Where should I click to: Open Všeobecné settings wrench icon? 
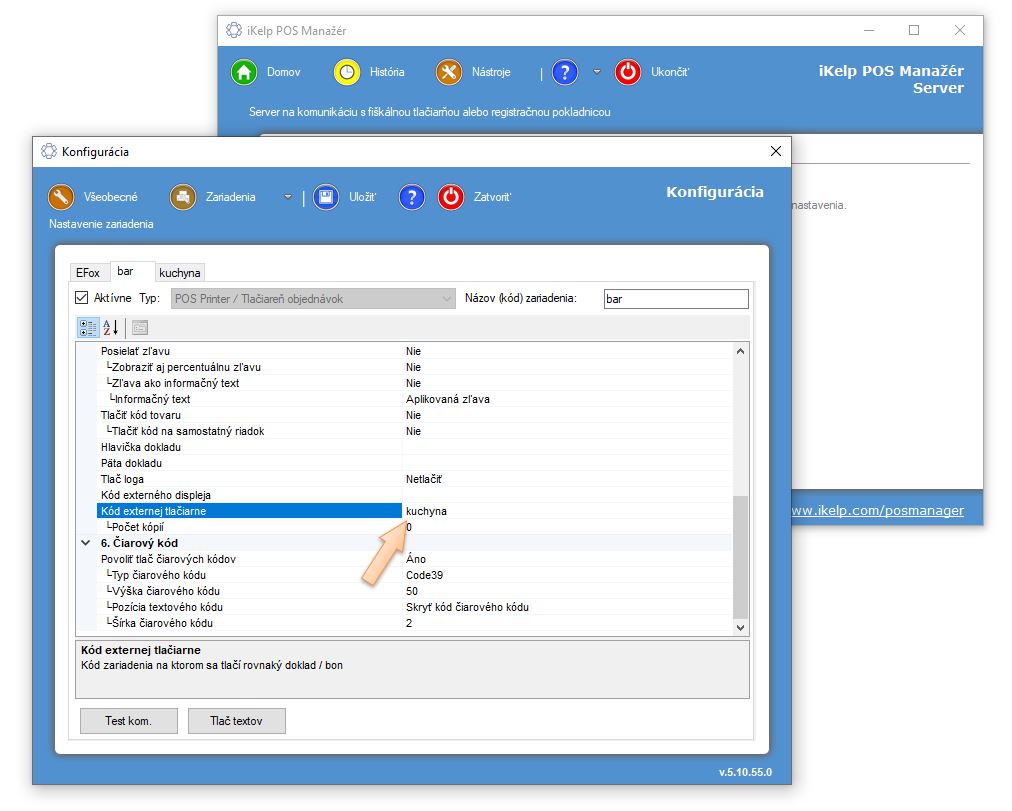click(x=62, y=197)
